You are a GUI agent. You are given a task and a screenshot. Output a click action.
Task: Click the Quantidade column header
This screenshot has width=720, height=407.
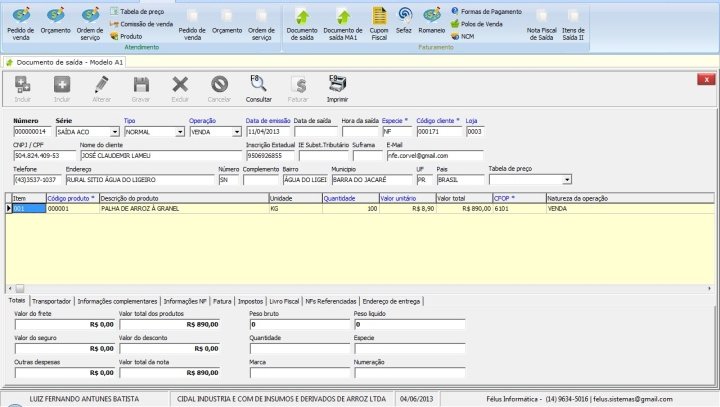pyautogui.click(x=350, y=198)
